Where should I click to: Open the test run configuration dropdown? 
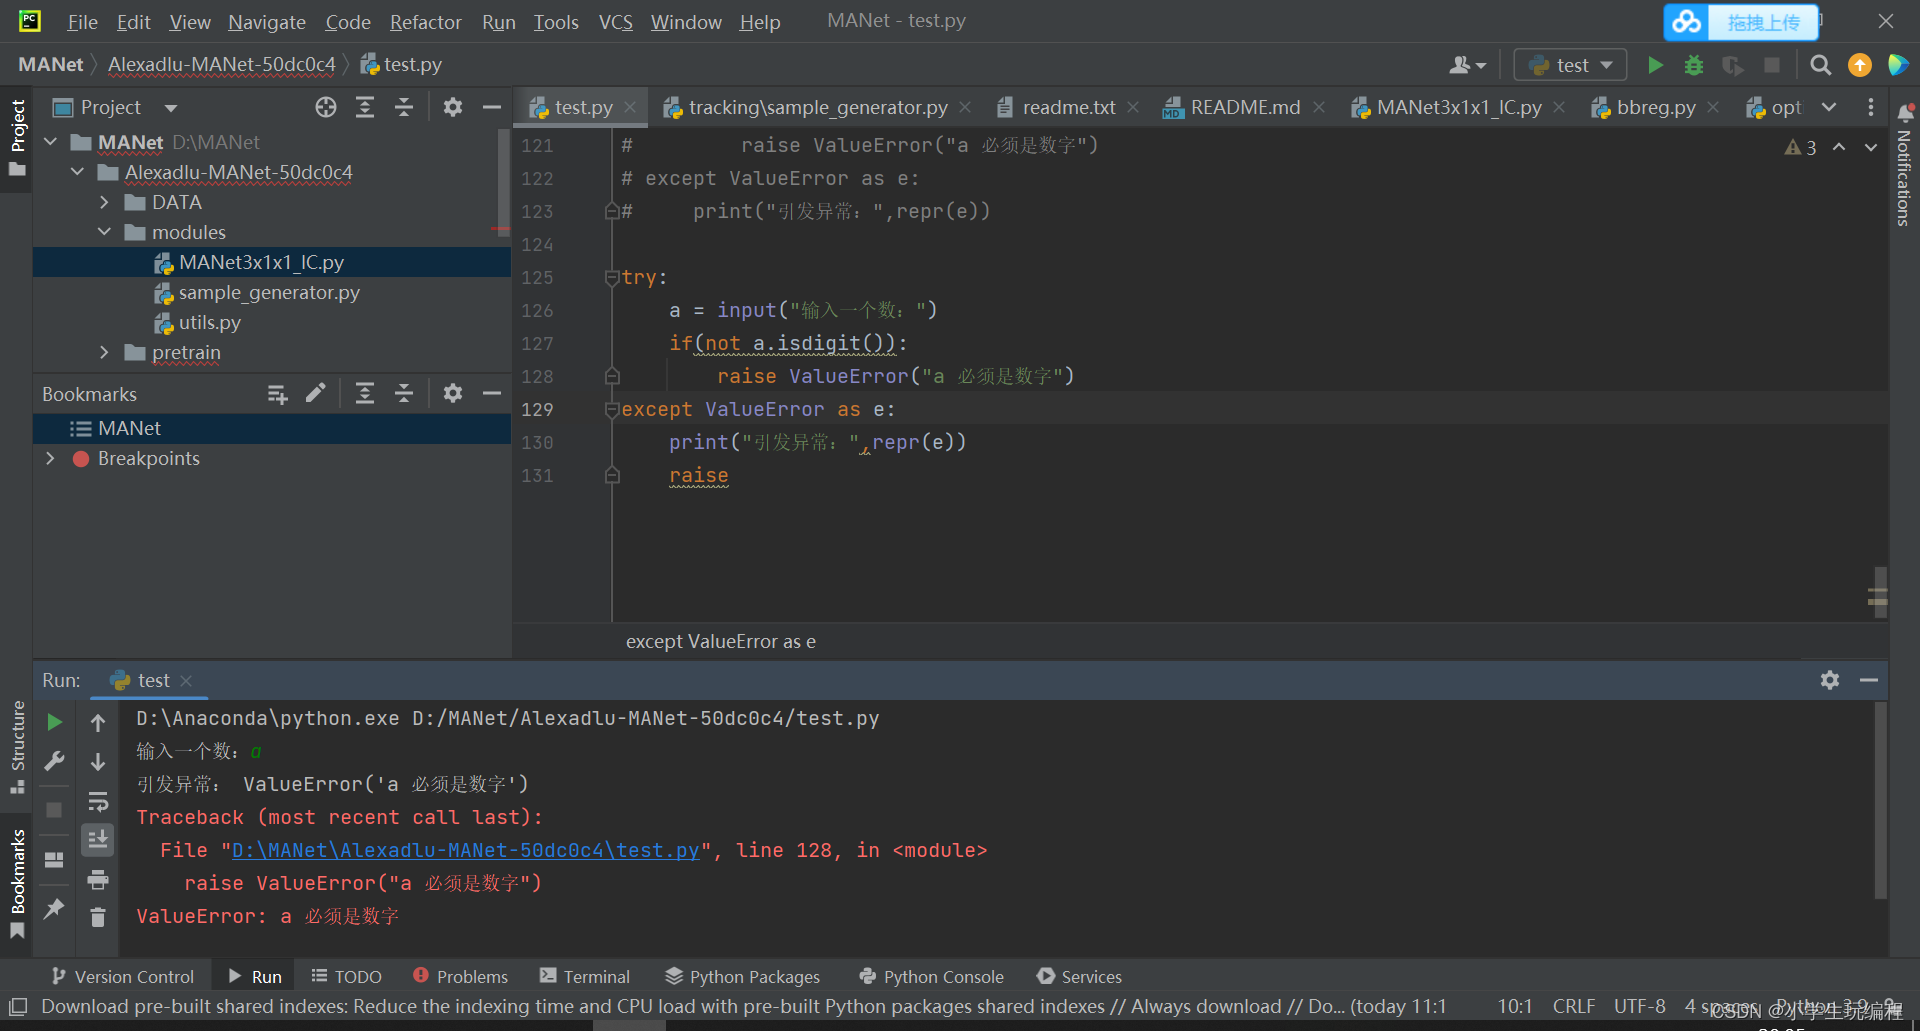[1571, 65]
